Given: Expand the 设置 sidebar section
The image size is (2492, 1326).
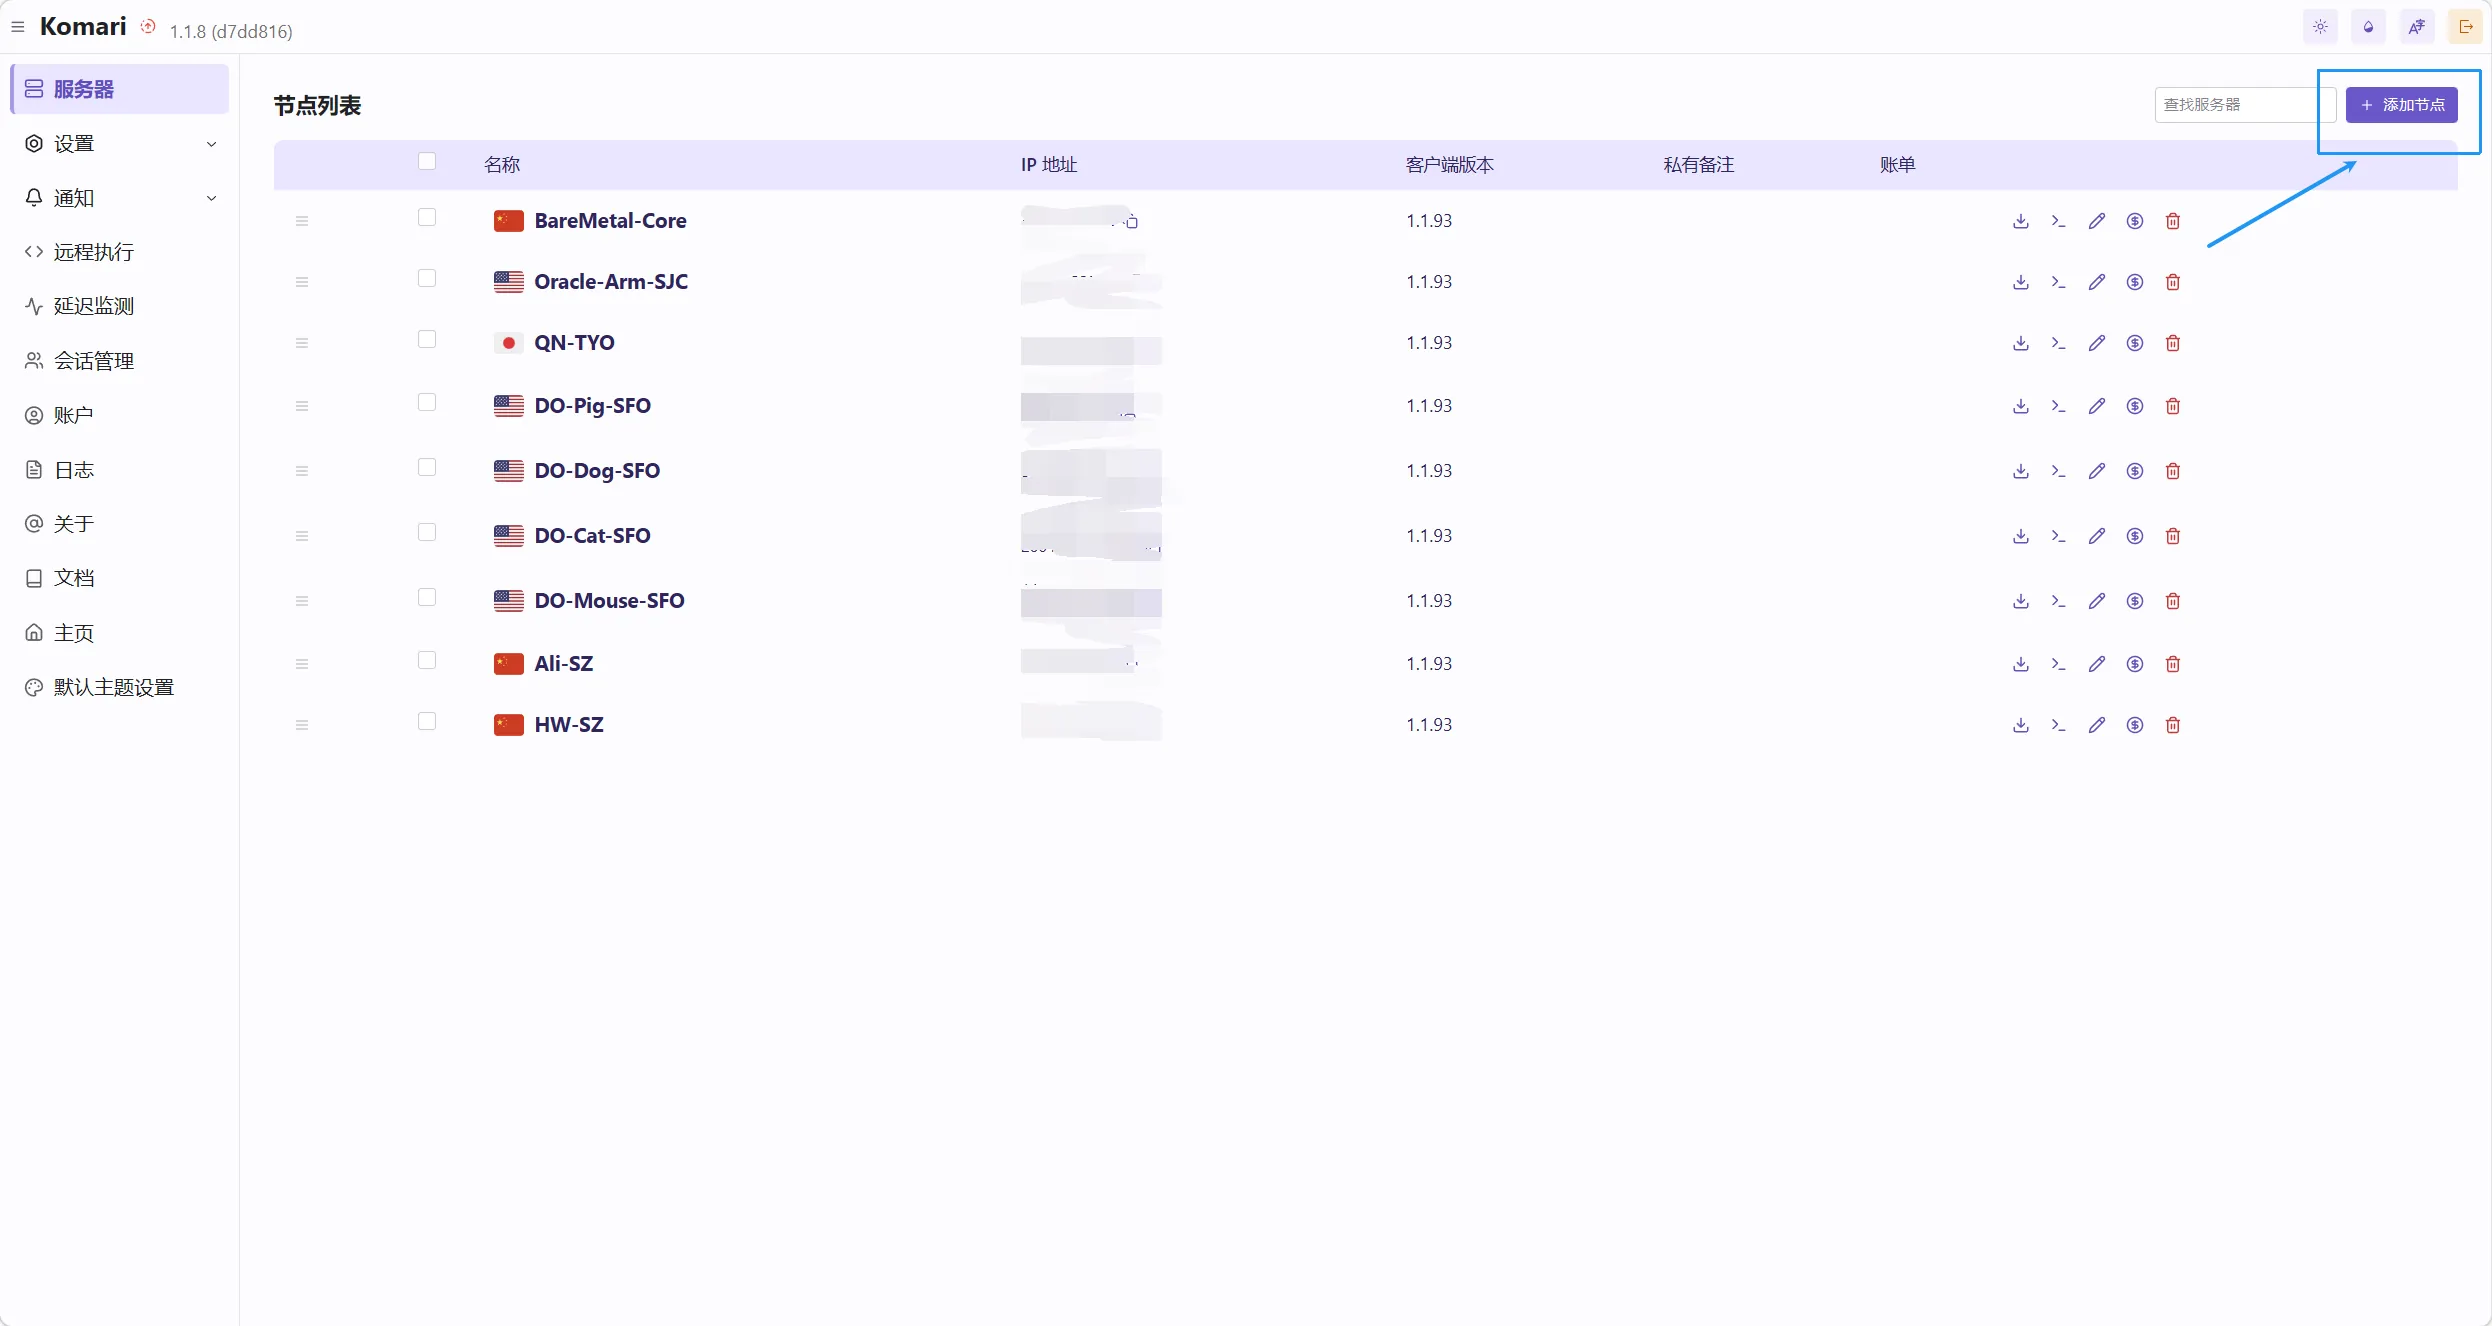Looking at the screenshot, I should click(x=120, y=144).
